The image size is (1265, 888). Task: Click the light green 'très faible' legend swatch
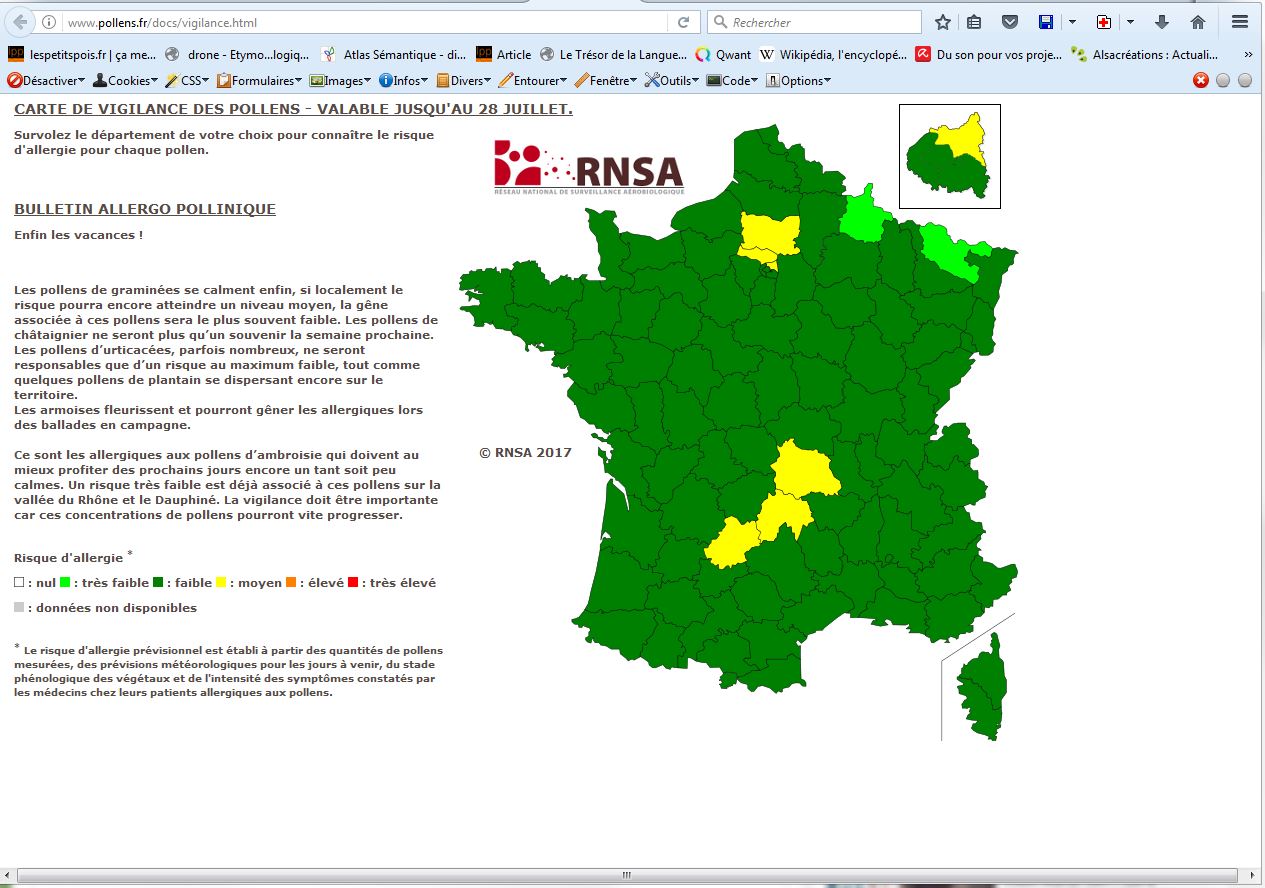pyautogui.click(x=65, y=582)
